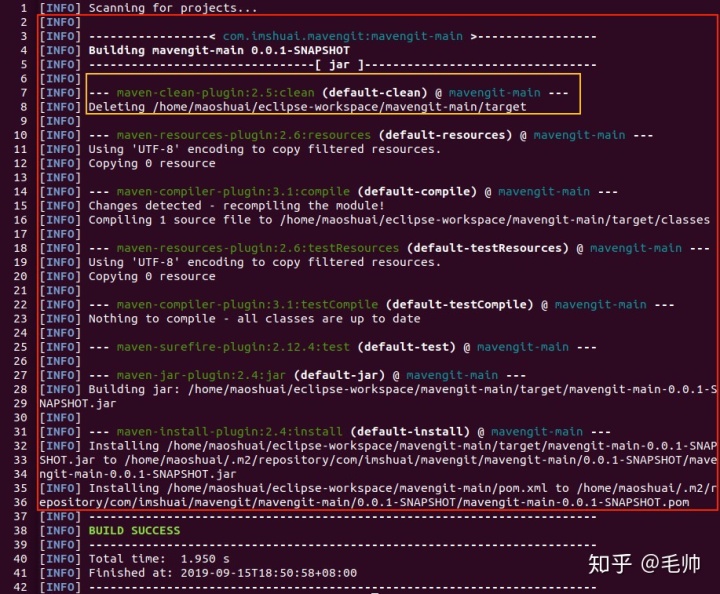This screenshot has height=594, width=720.
Task: Click the green 'BUILD SUCCESS' text
Action: pyautogui.click(x=134, y=531)
